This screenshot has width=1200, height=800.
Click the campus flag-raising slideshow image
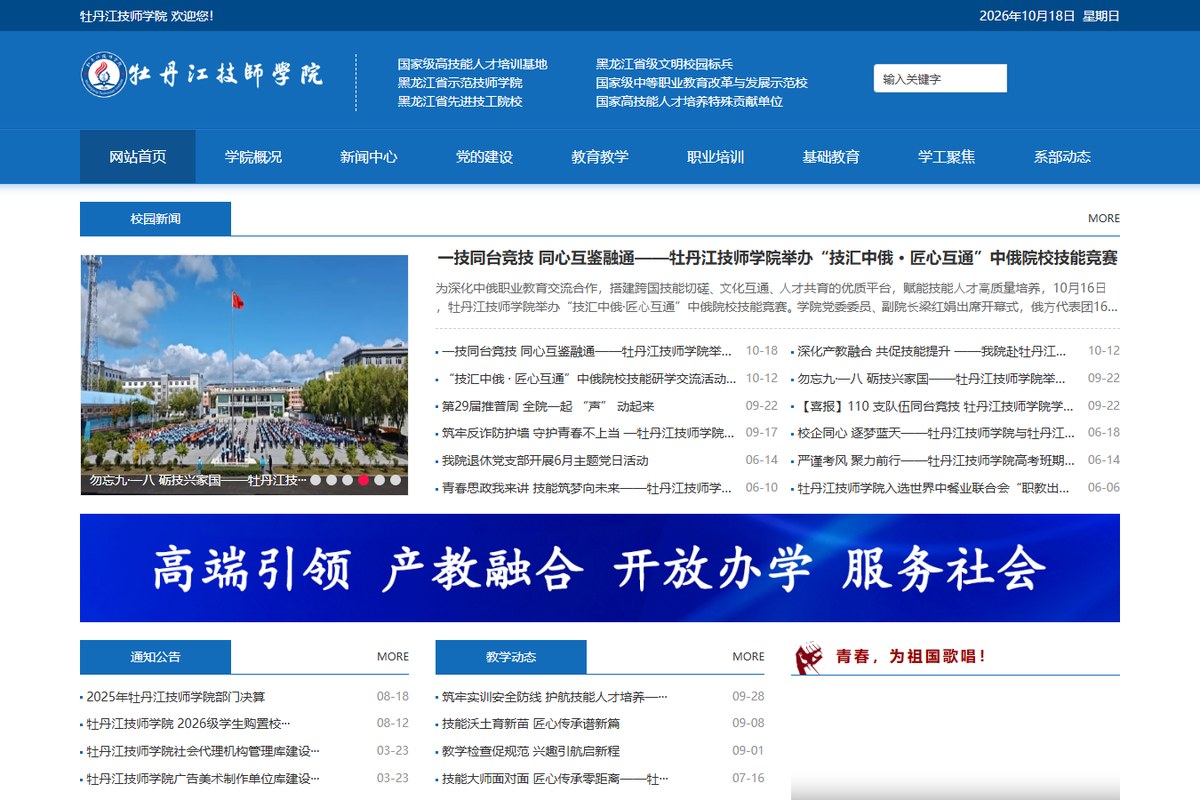(x=244, y=375)
